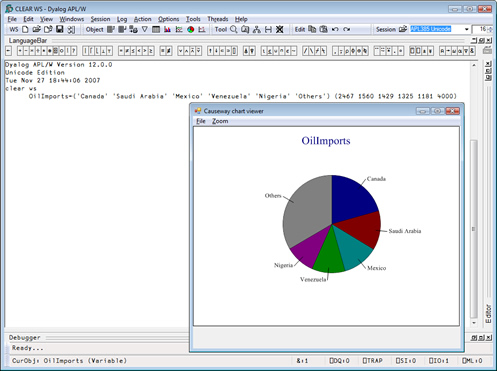Save the workspace with the floppy disk icon
The height and width of the screenshot is (371, 497).
(x=60, y=29)
